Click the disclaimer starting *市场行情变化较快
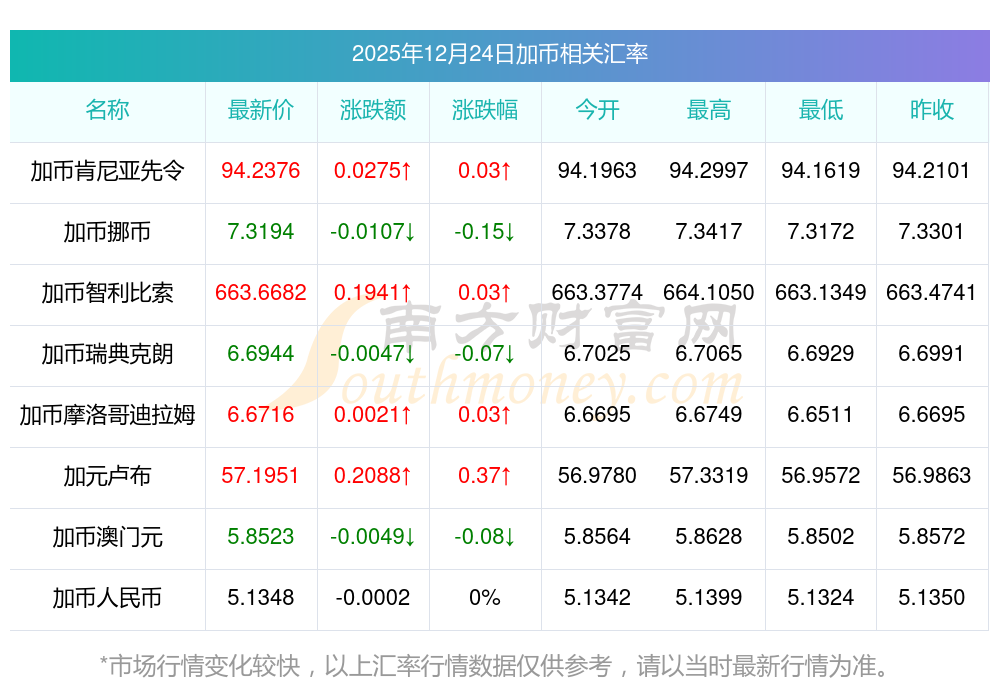1000x697 pixels. click(x=494, y=666)
